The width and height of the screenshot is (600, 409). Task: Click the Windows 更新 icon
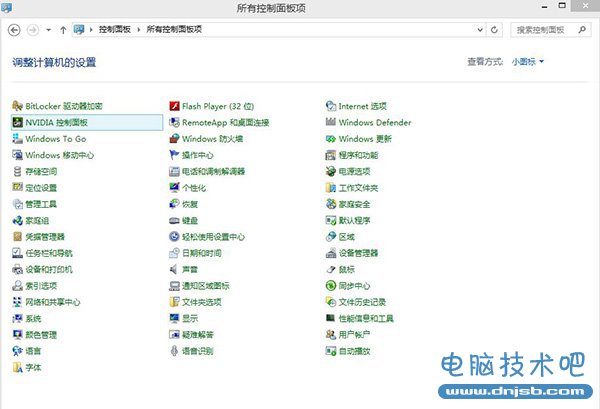click(x=331, y=139)
